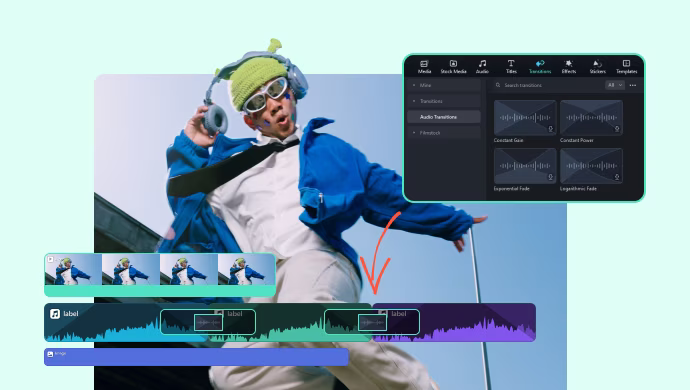Expand the Filmstock category

(444, 133)
